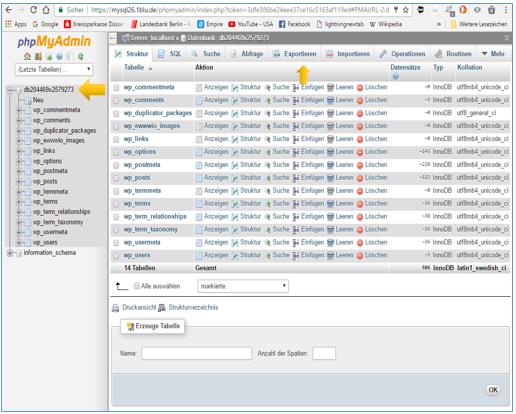Open wp_ewwwio_images table link in main list
The height and width of the screenshot is (414, 516).
pos(152,126)
